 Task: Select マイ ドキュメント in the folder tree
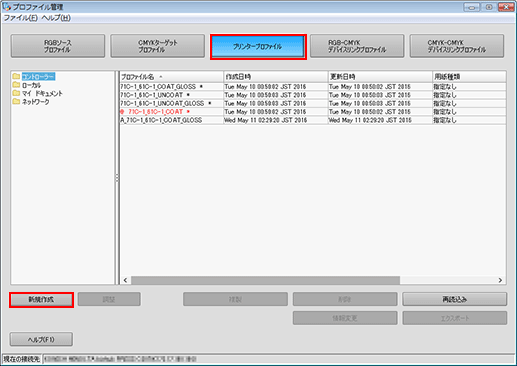click(x=42, y=94)
